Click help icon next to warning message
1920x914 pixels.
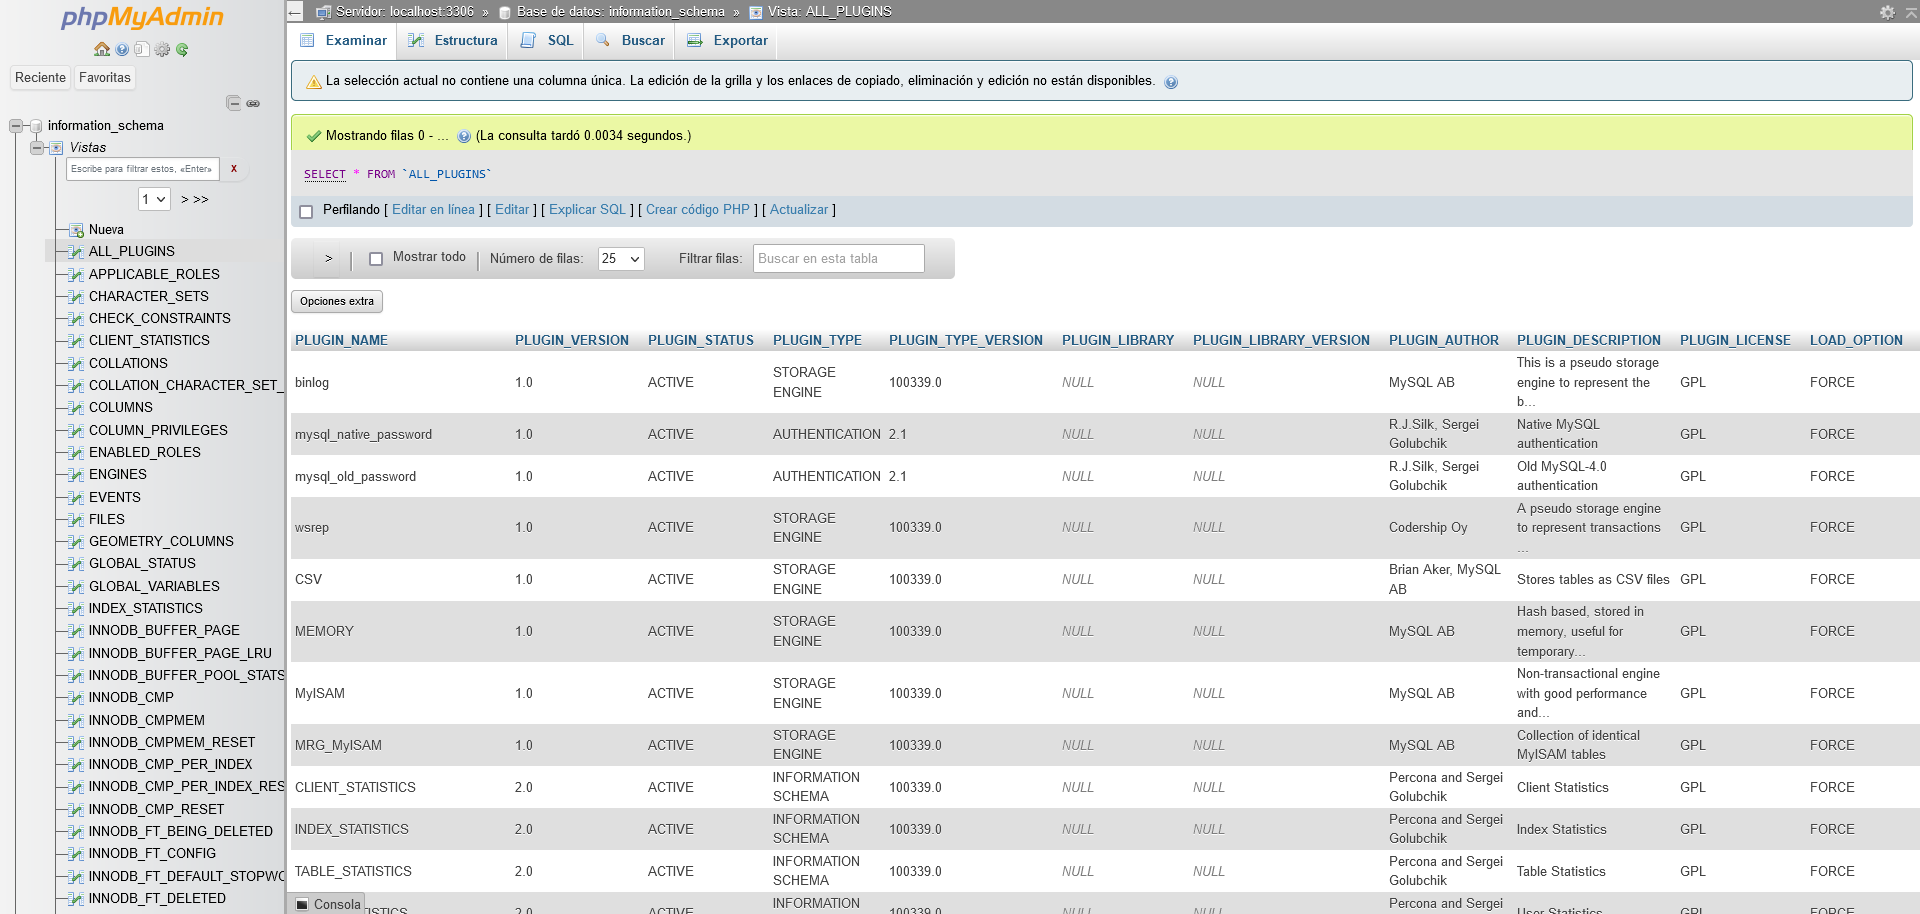coord(1171,82)
